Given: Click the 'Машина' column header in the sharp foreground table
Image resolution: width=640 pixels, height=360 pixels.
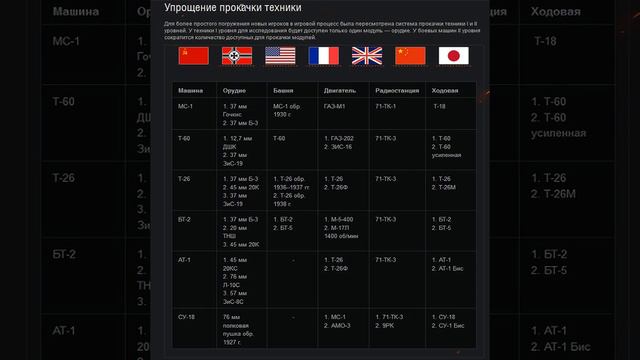Looking at the screenshot, I should (x=190, y=91).
